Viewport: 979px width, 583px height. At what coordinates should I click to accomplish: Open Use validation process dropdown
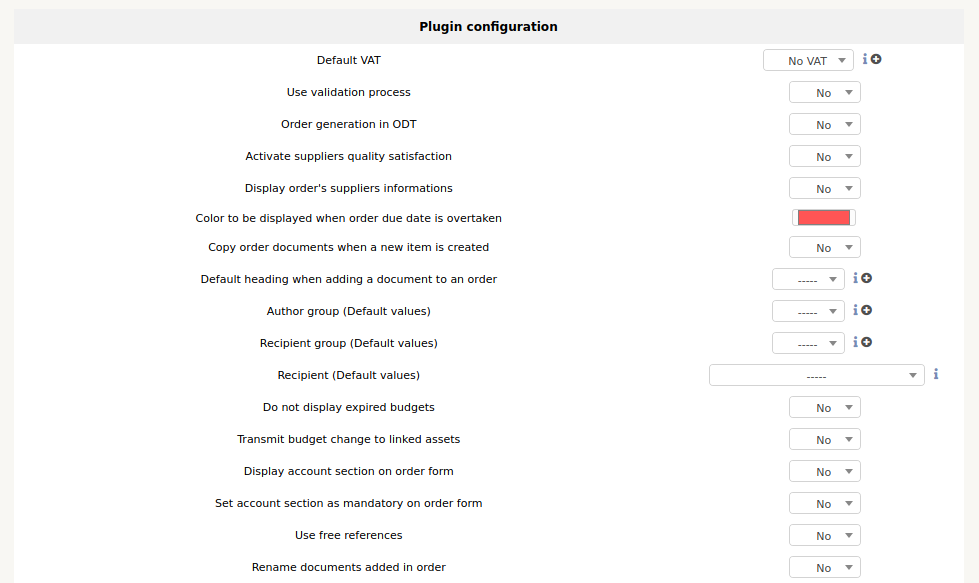click(x=824, y=93)
